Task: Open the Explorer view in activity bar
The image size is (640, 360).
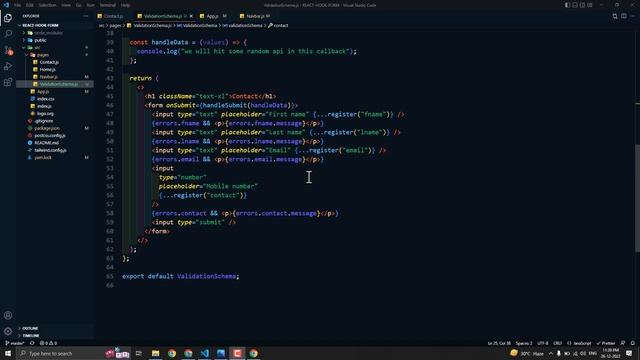Action: (8, 18)
